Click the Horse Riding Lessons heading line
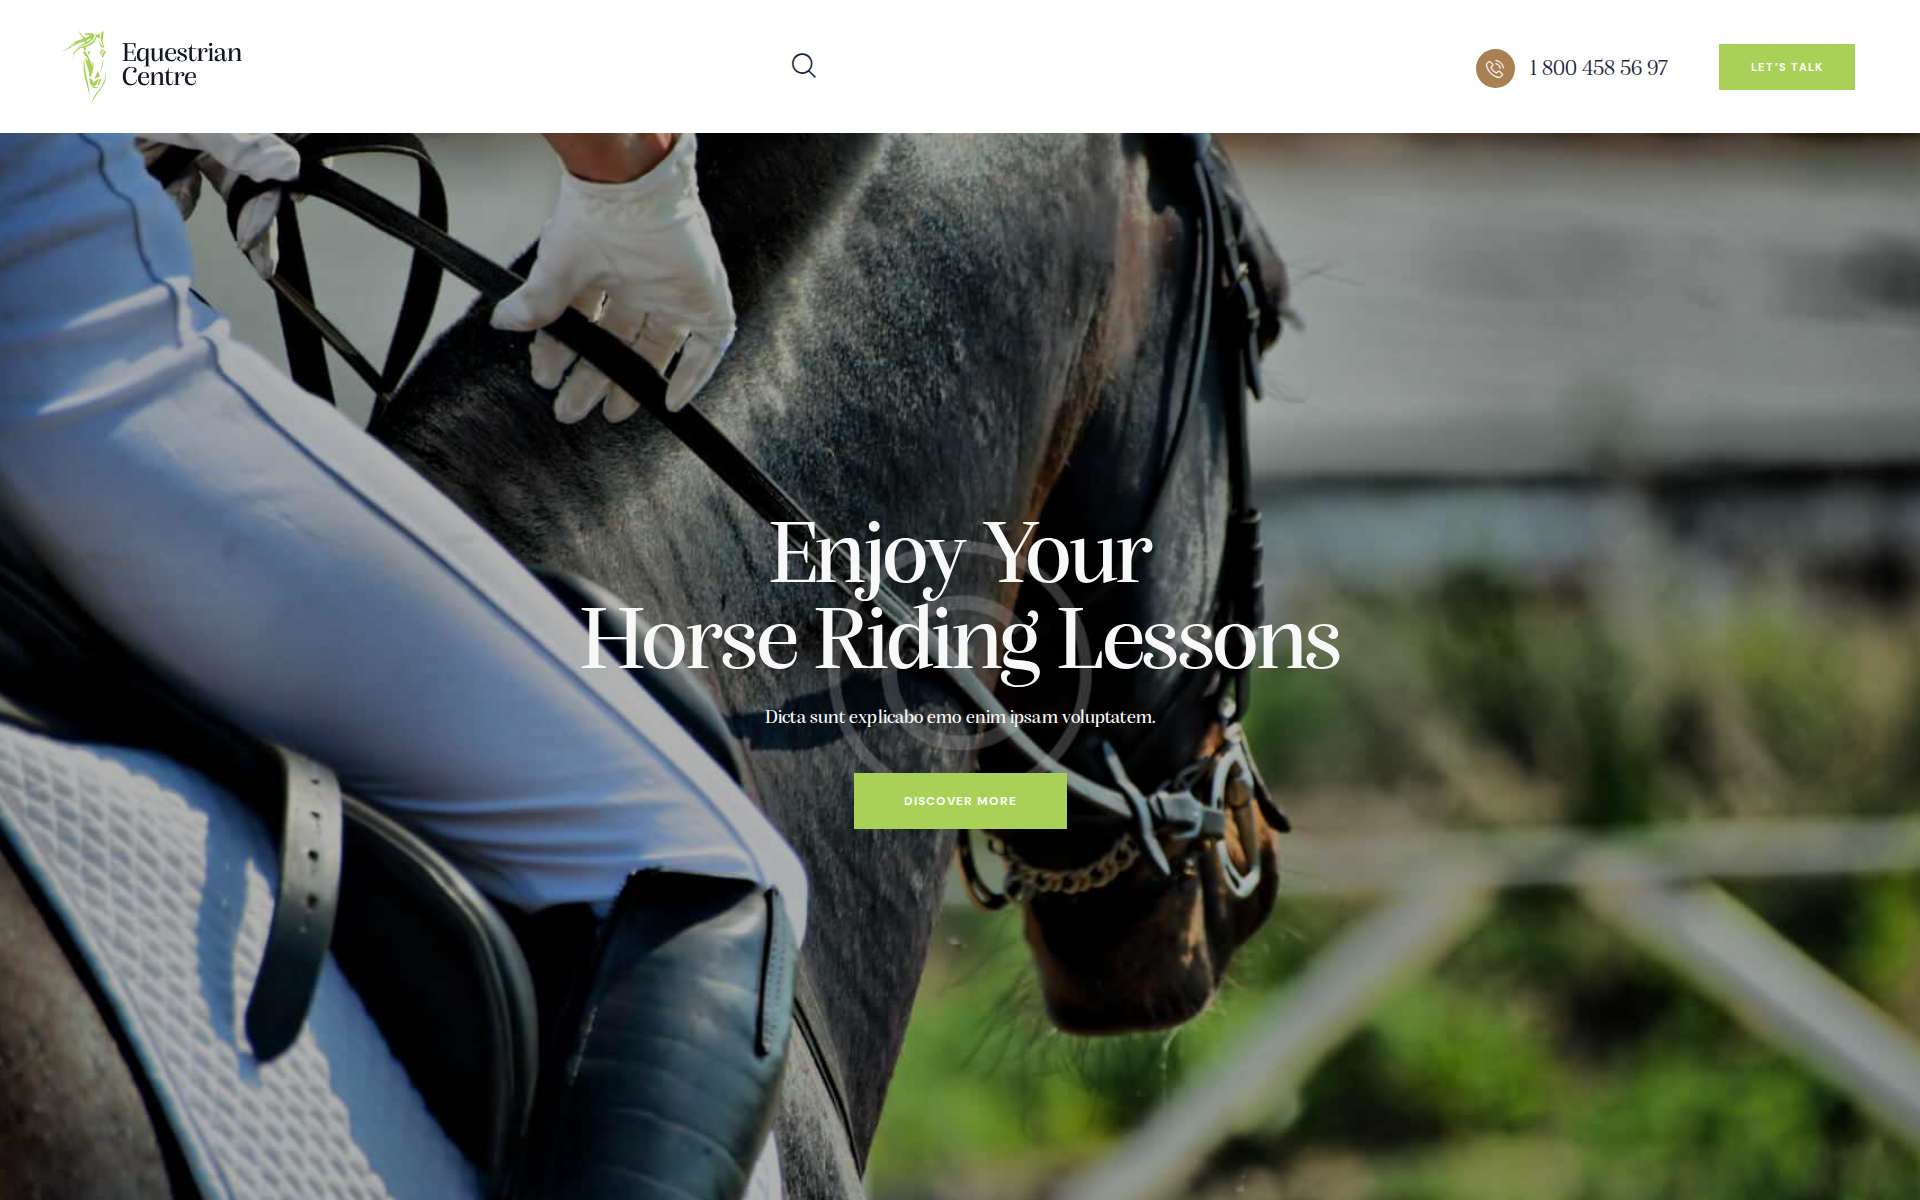This screenshot has height=1200, width=1920. pyautogui.click(x=960, y=640)
